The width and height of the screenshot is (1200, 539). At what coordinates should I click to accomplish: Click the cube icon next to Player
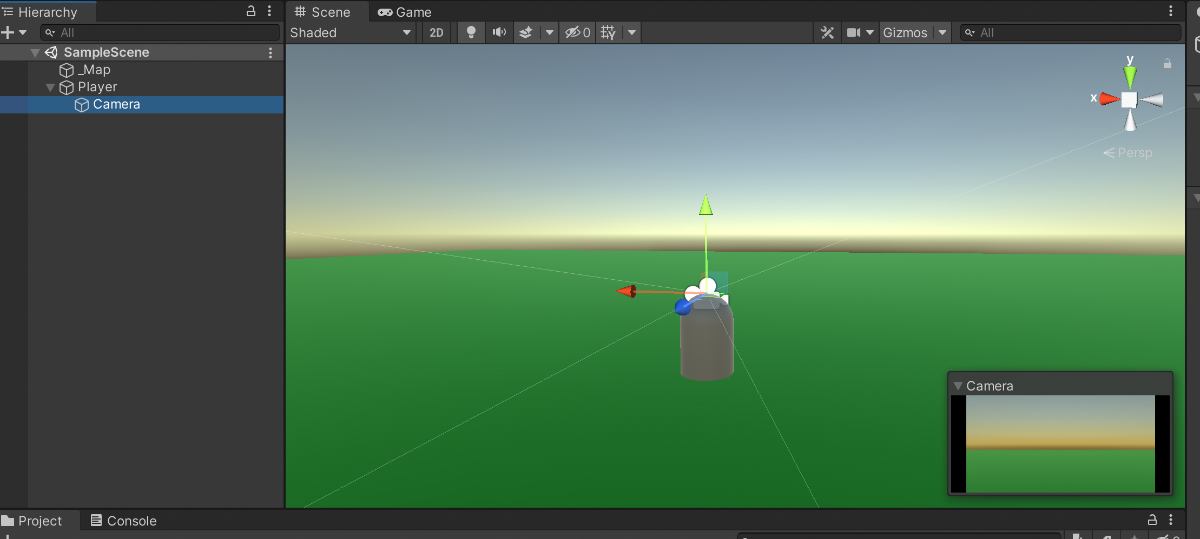(67, 87)
